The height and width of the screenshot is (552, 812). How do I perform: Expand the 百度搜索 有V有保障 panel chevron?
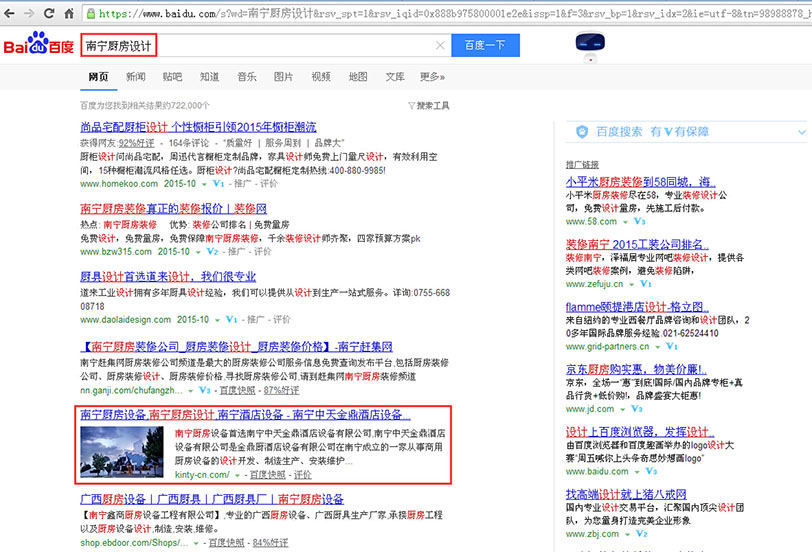coord(802,133)
